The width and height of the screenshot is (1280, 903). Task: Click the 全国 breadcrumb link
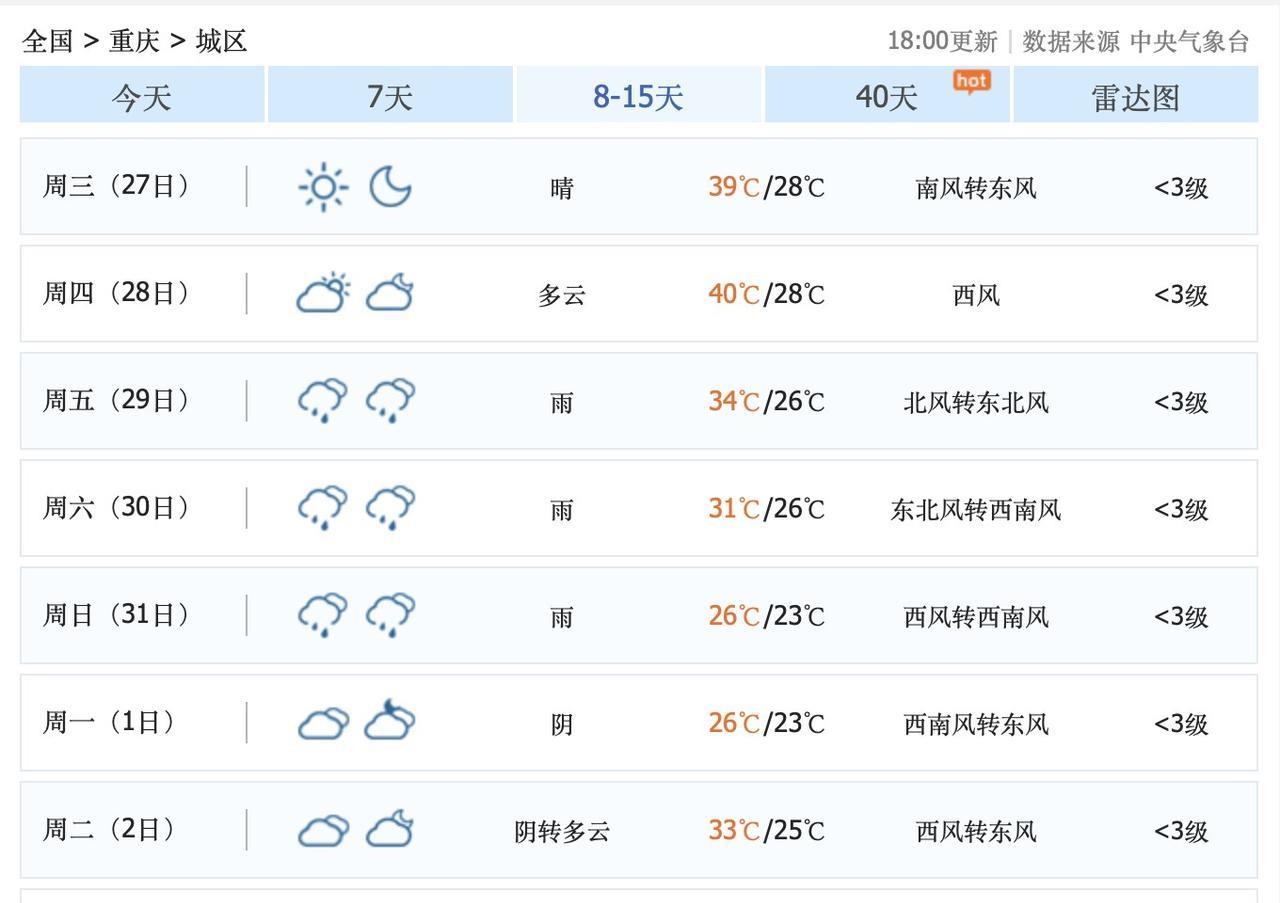[48, 41]
